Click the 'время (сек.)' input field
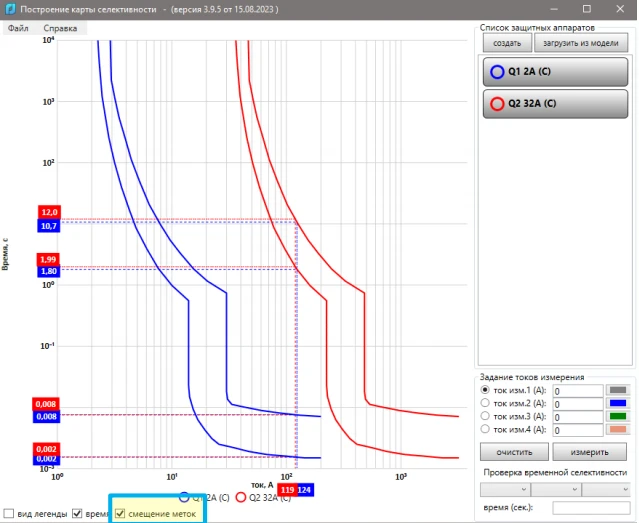The image size is (639, 523). (590, 508)
